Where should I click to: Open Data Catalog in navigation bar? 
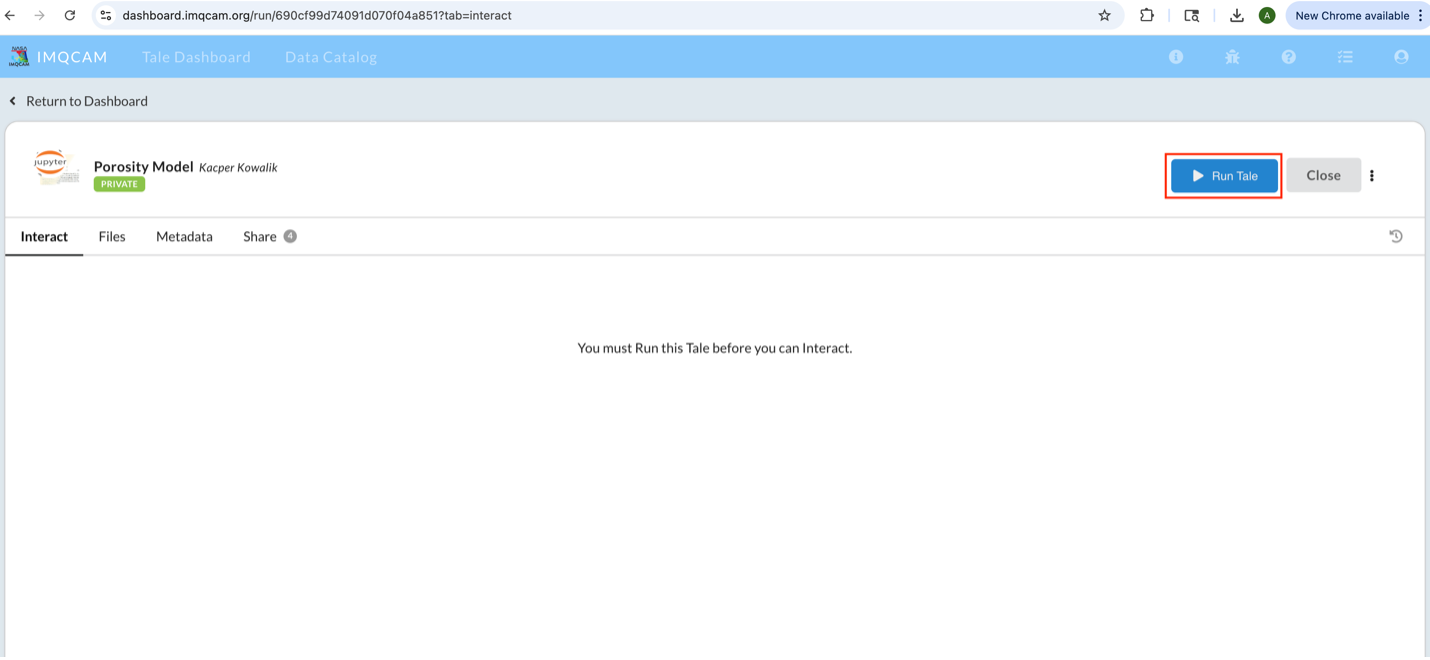tap(331, 57)
